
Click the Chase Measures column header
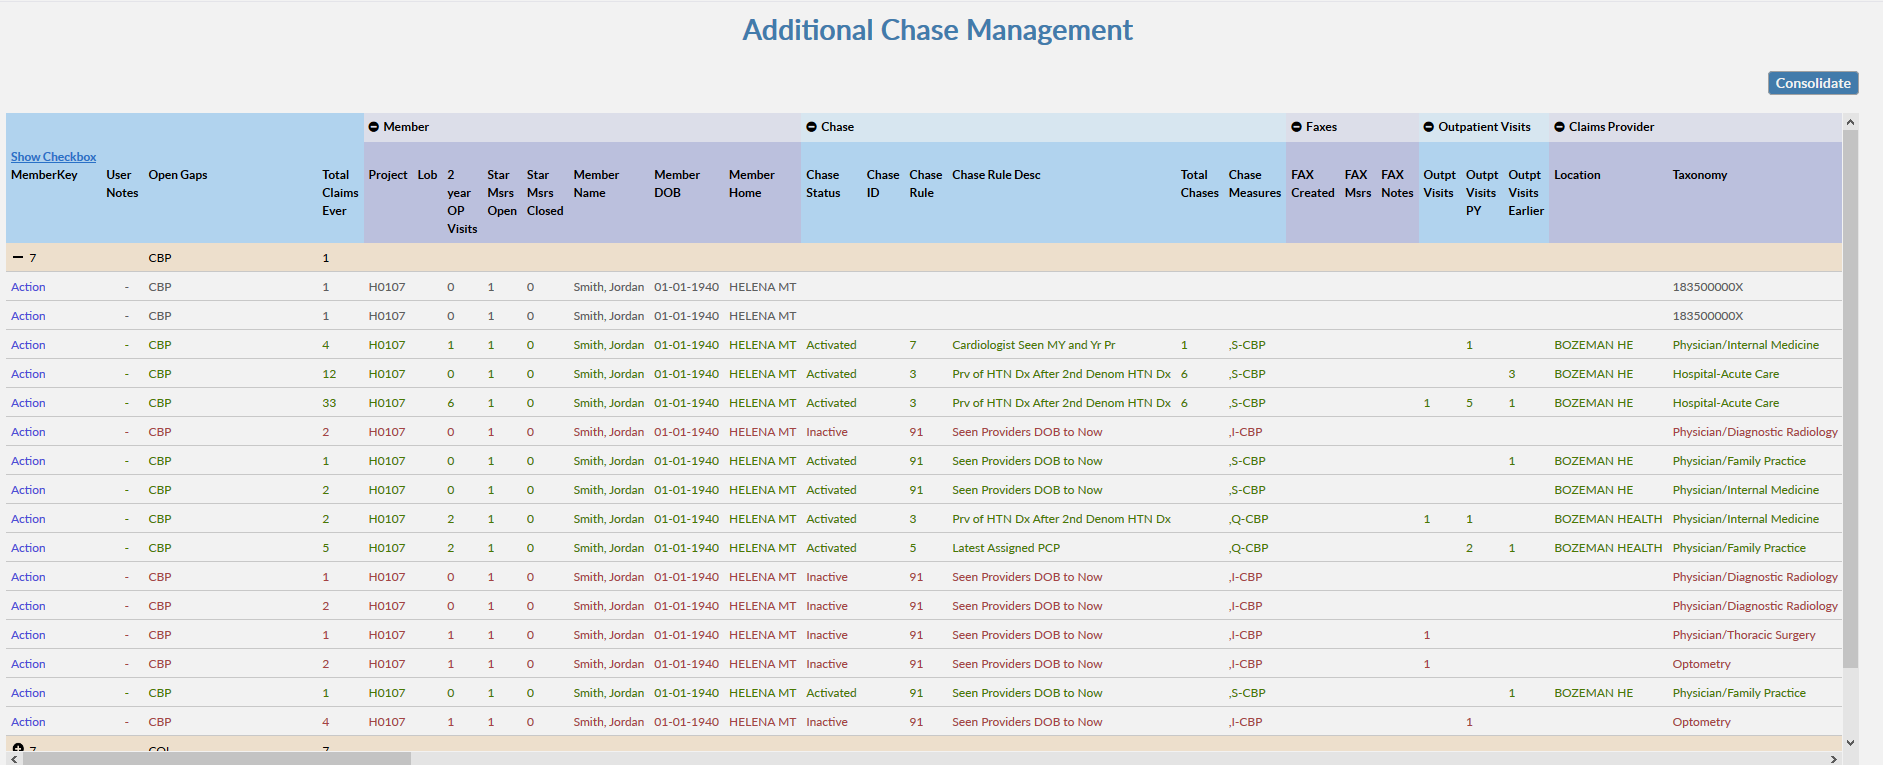[x=1255, y=184]
